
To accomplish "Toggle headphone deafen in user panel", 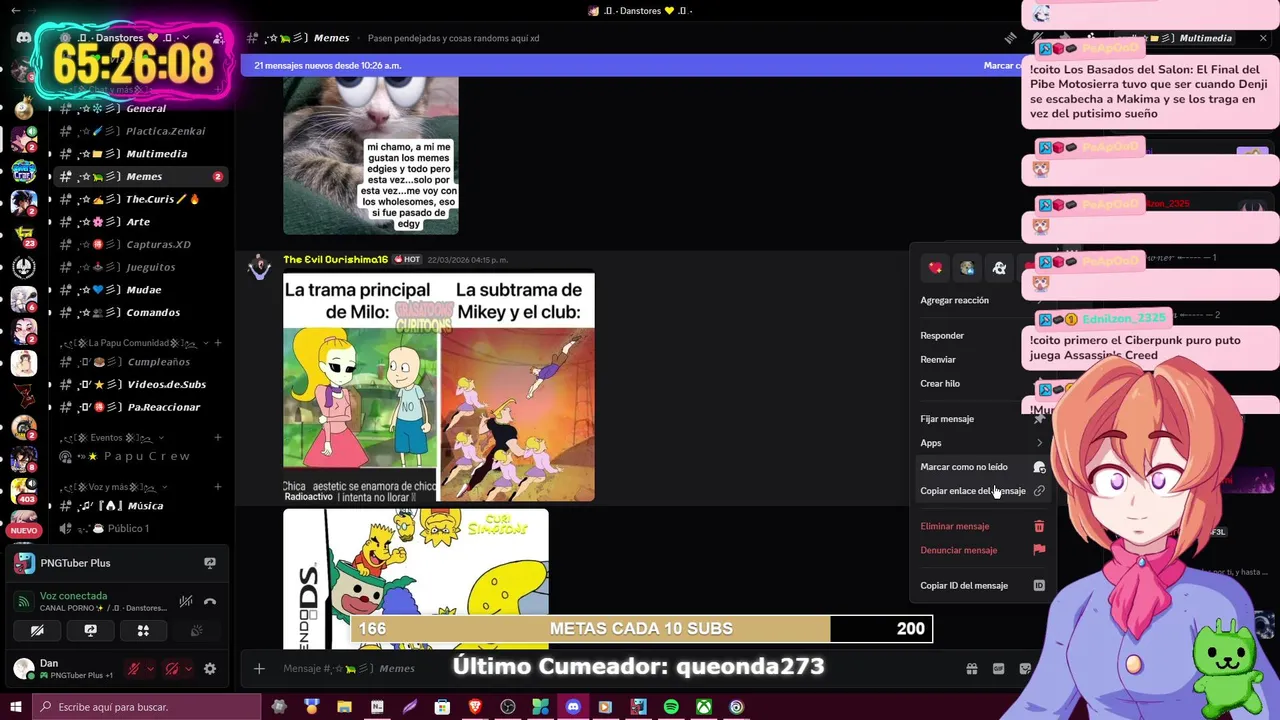I will (x=172, y=669).
